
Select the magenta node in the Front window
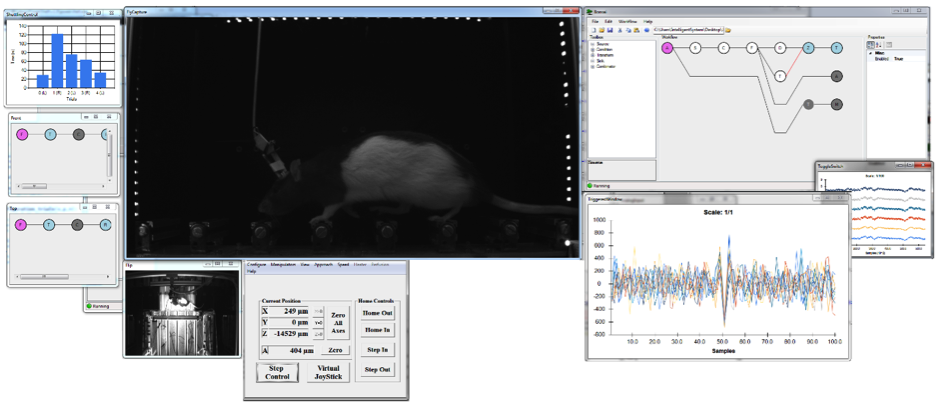(20, 135)
